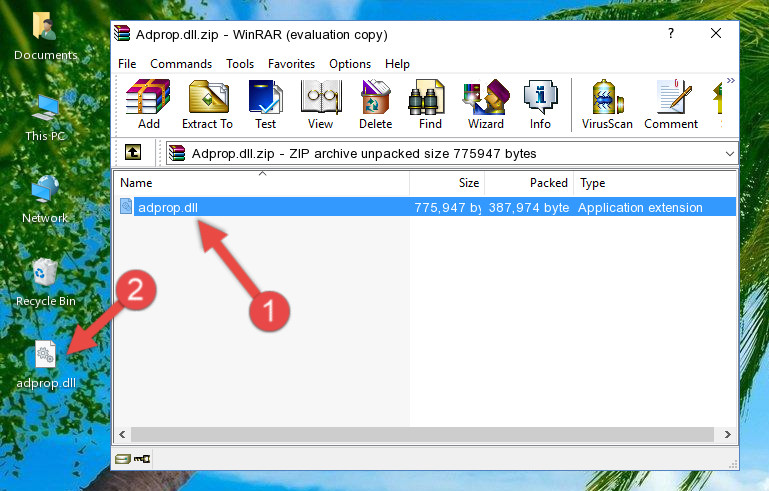The height and width of the screenshot is (491, 769).
Task: Click the question mark help button in title bar
Action: tap(671, 33)
